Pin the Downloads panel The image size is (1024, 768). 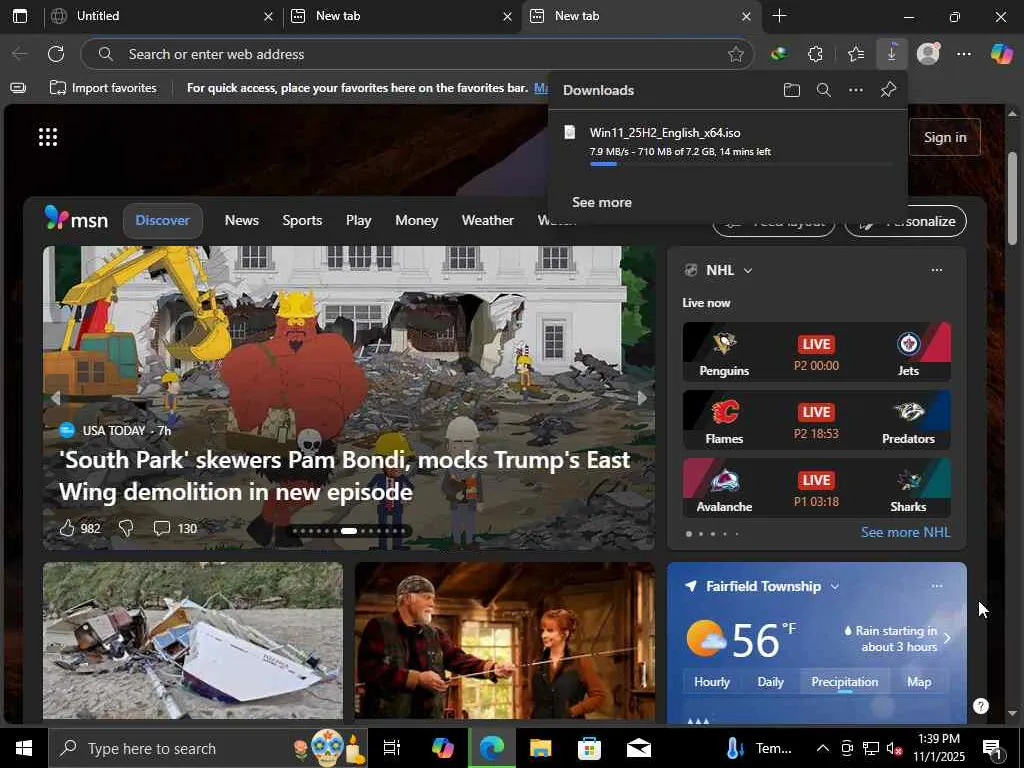[x=888, y=90]
